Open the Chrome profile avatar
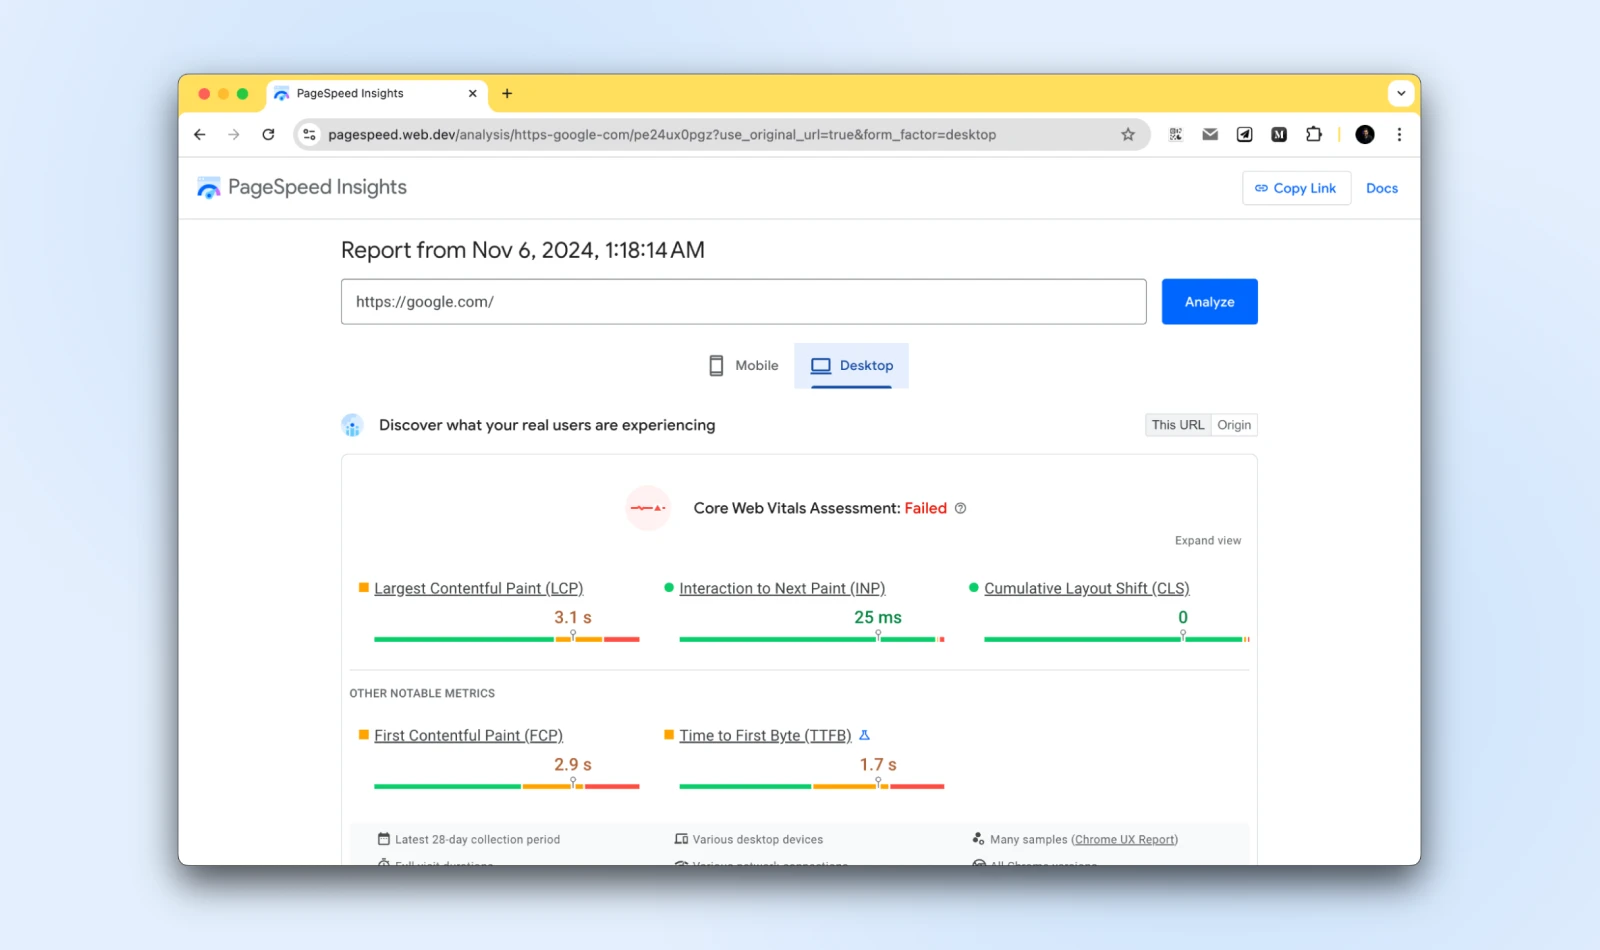This screenshot has width=1600, height=950. point(1365,134)
